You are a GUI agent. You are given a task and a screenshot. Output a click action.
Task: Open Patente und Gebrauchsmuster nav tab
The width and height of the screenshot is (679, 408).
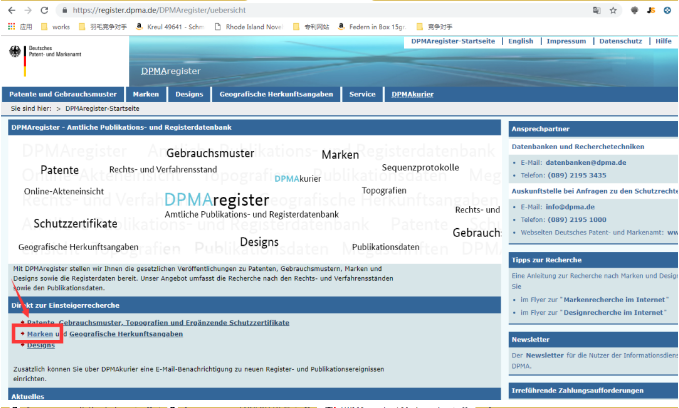point(63,94)
